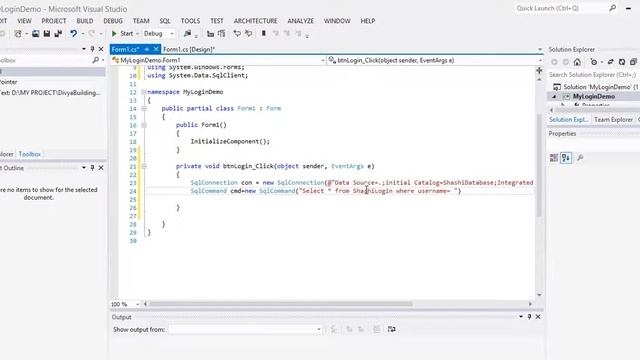Toggle a bookmark on the current line
The height and width of the screenshot is (360, 640).
point(264,33)
